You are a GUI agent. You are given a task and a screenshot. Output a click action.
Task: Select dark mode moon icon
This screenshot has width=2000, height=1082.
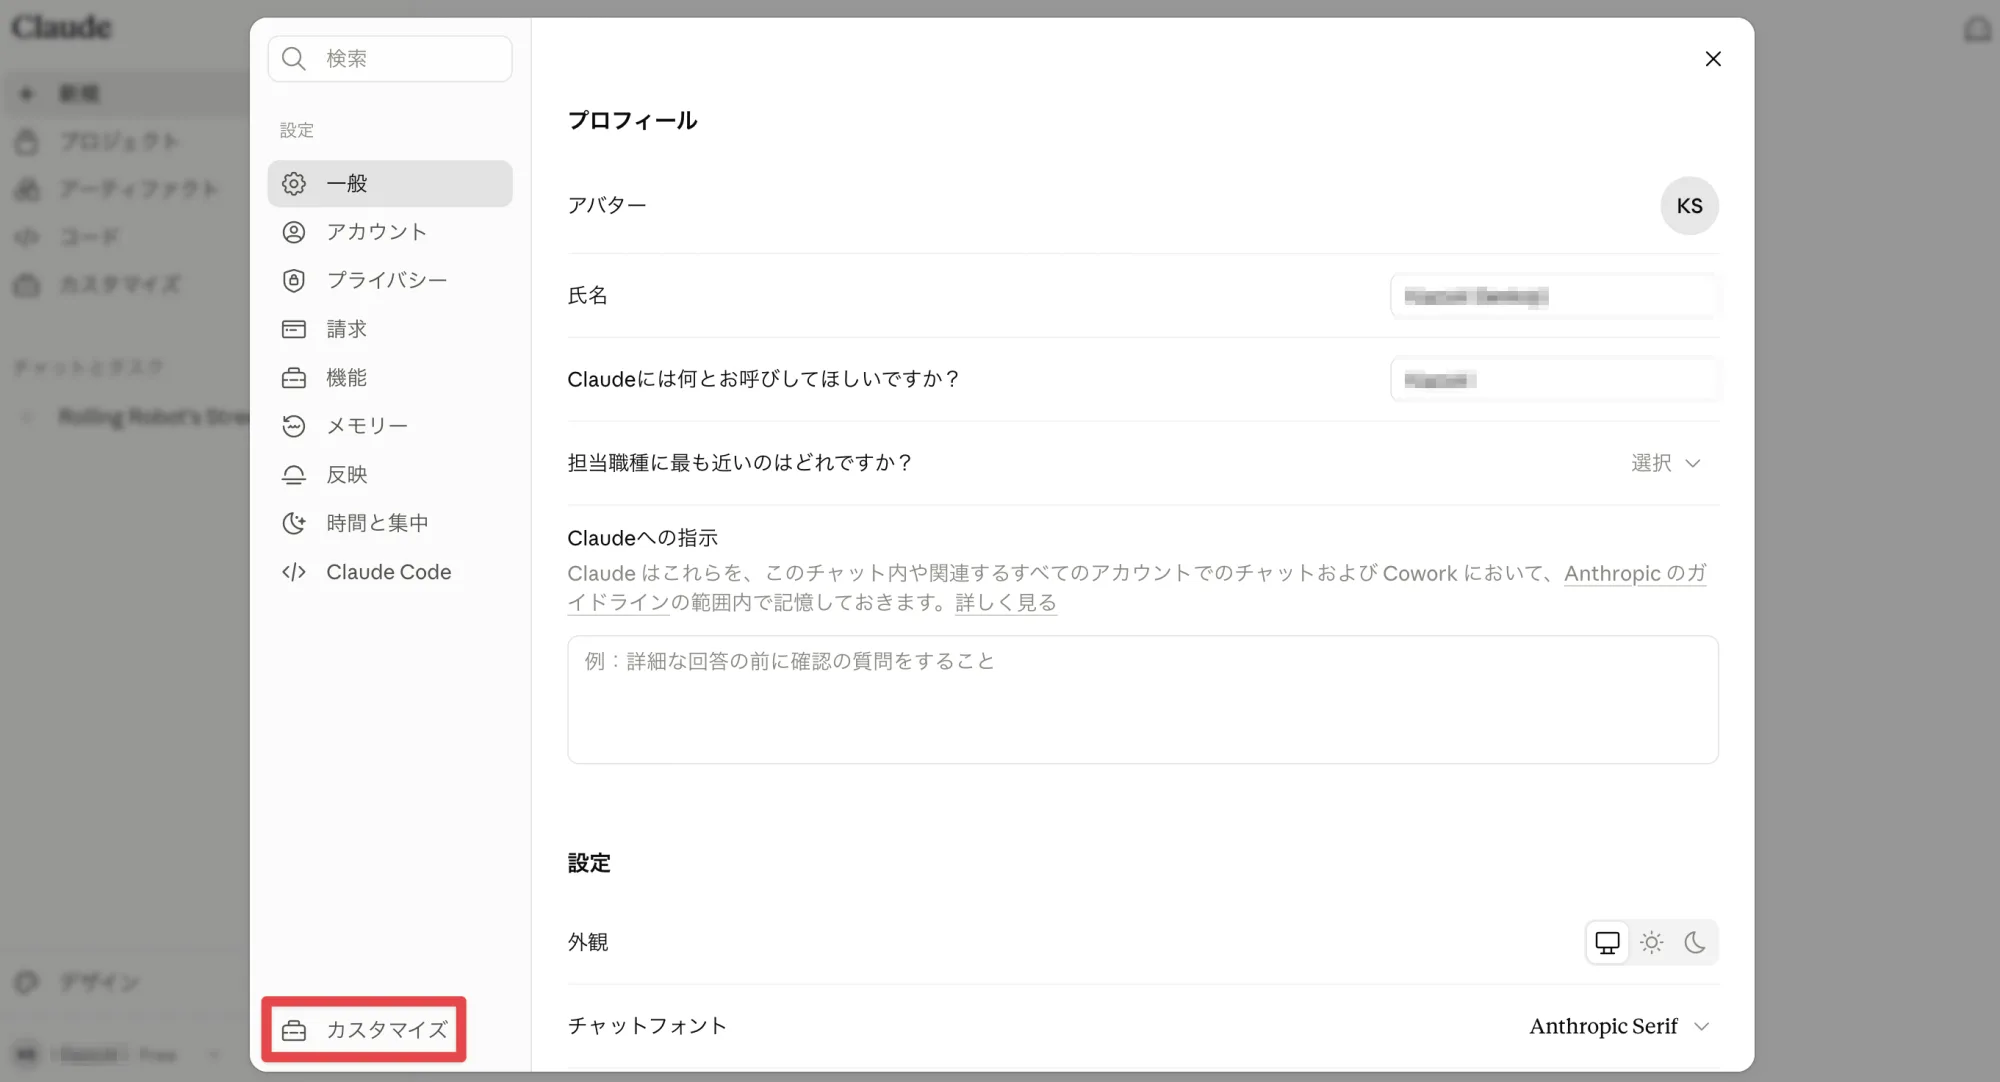click(1695, 942)
